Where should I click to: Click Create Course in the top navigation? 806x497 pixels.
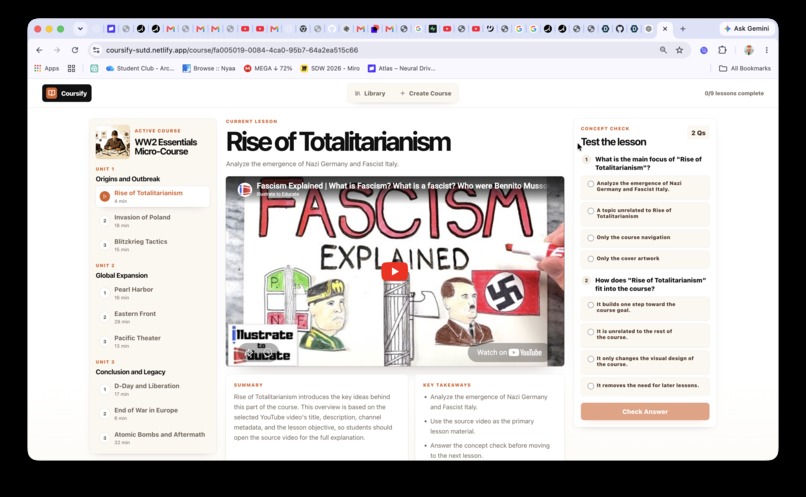click(426, 94)
